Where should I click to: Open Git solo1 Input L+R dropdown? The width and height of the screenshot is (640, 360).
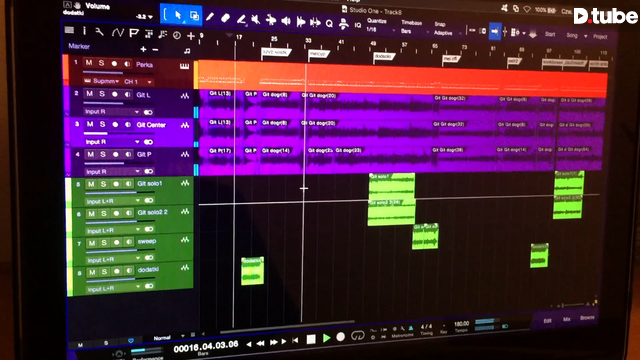pos(113,201)
